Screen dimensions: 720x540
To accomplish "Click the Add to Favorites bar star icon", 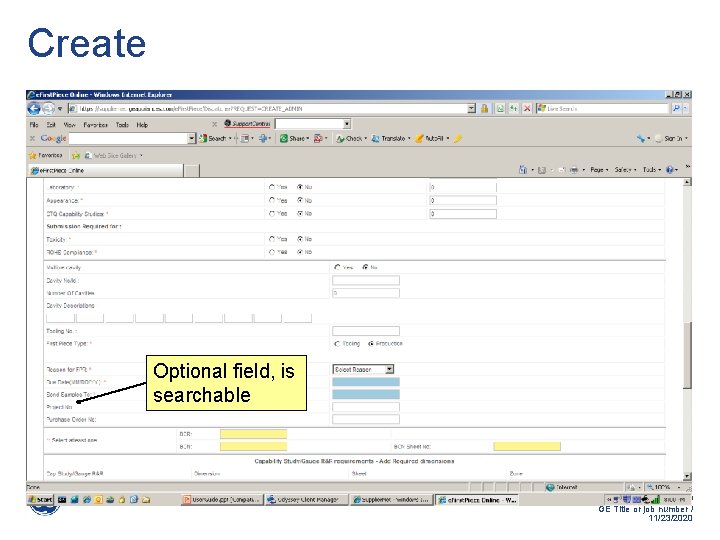I will (76, 156).
